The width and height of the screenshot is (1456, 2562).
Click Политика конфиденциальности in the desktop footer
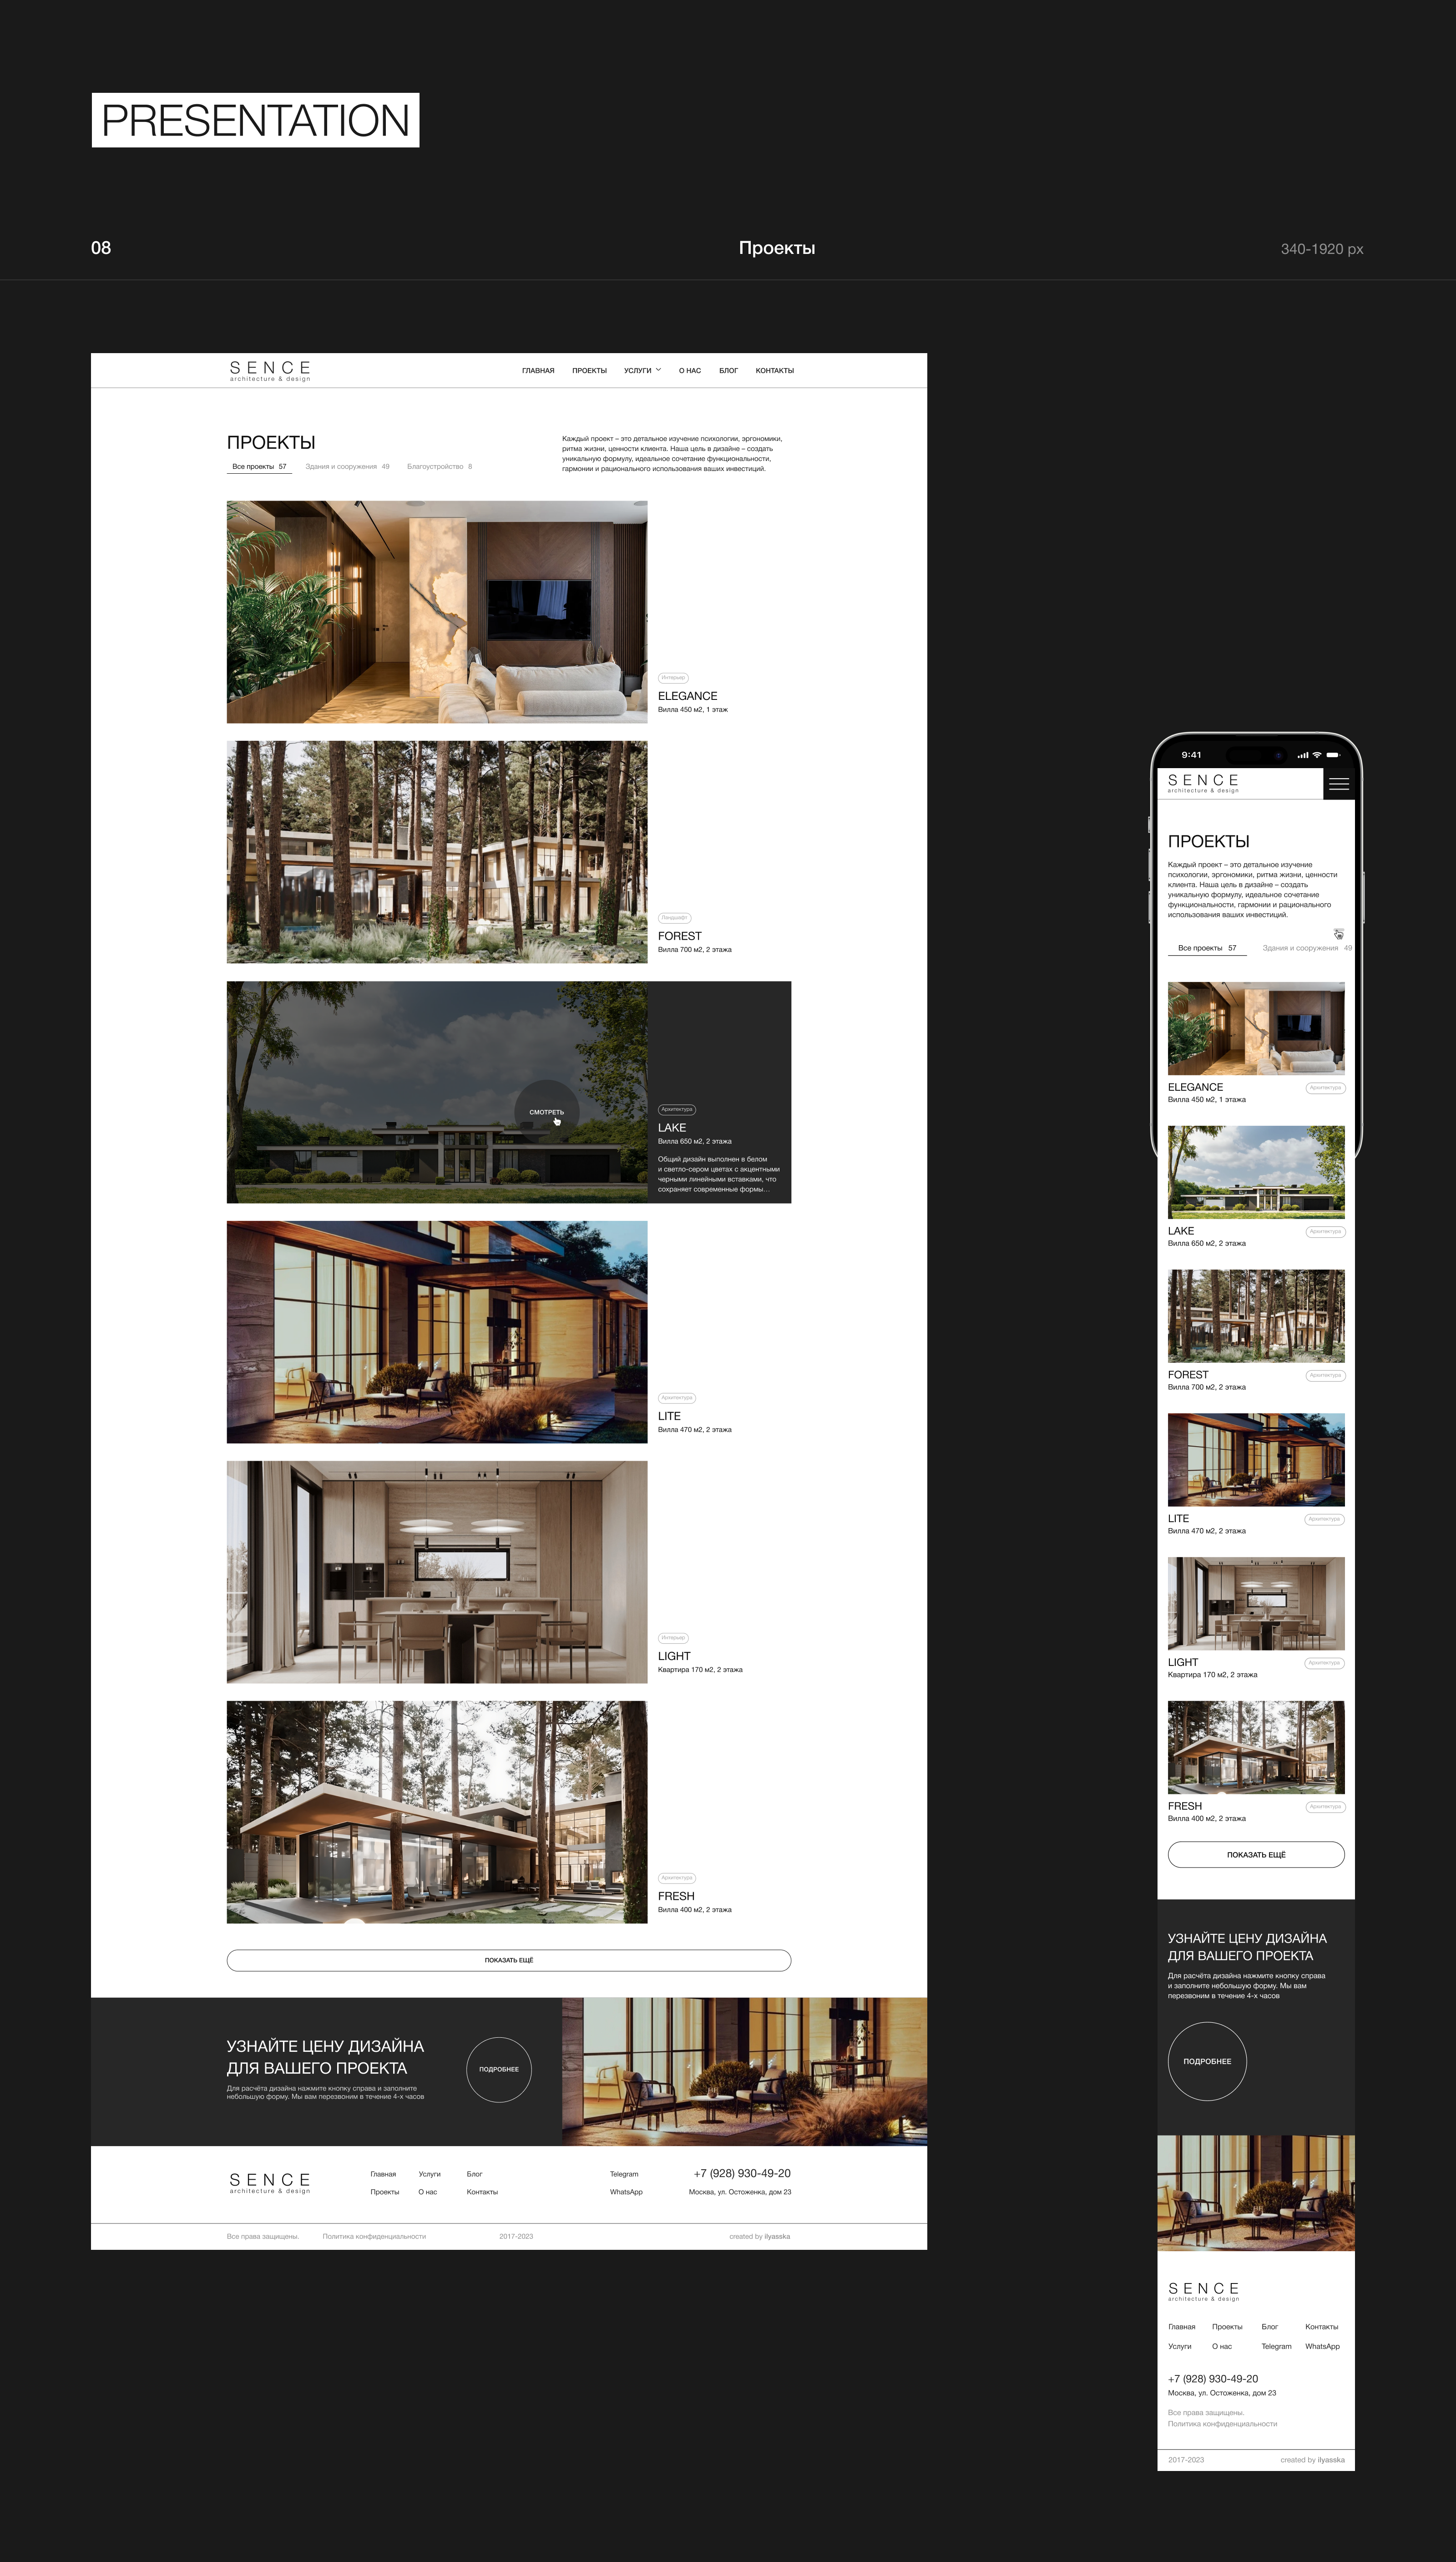coord(374,2236)
